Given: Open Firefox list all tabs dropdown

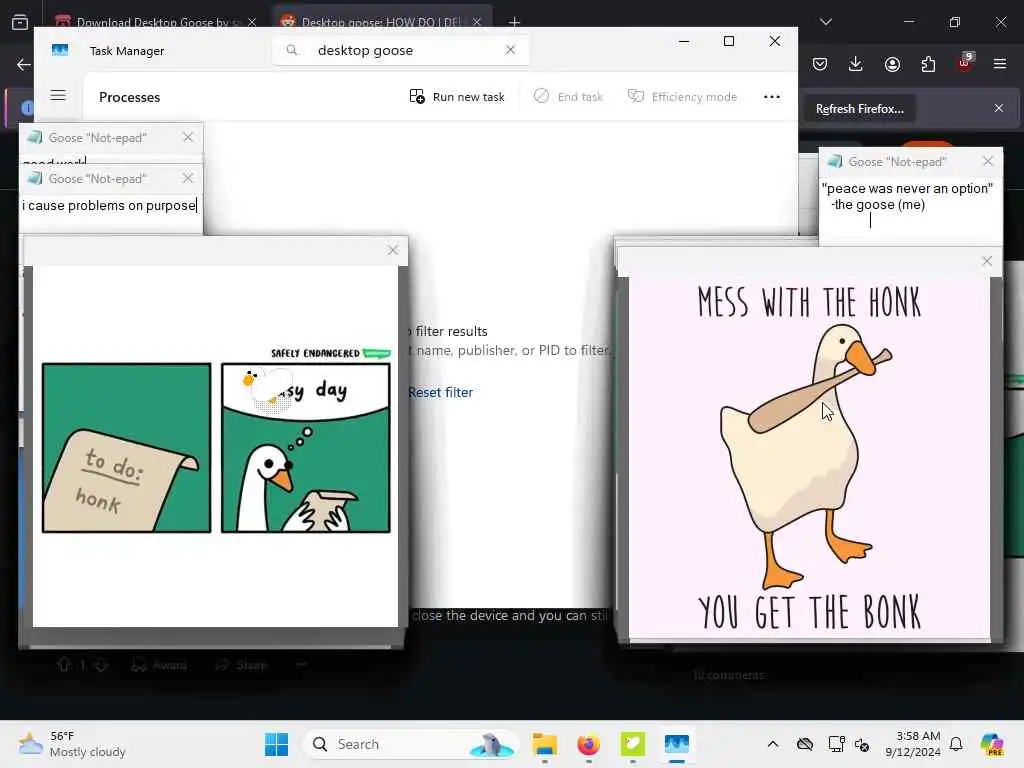Looking at the screenshot, I should (x=825, y=22).
